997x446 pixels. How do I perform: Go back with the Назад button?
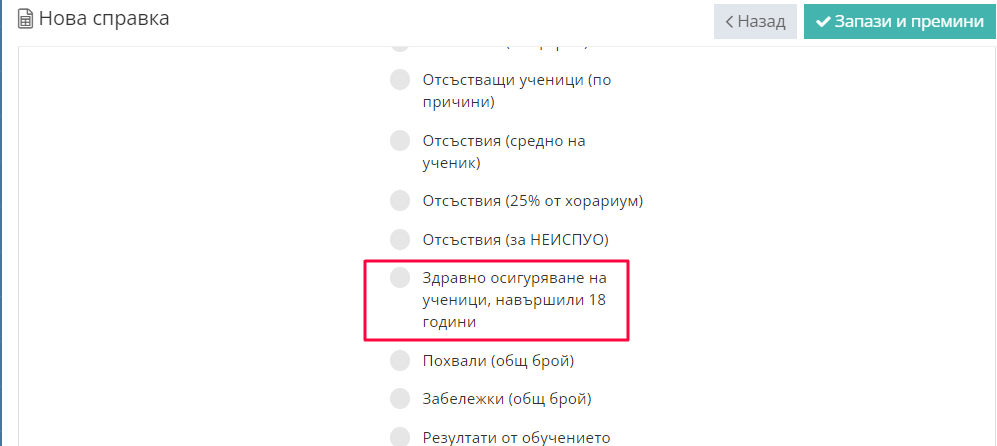755,21
